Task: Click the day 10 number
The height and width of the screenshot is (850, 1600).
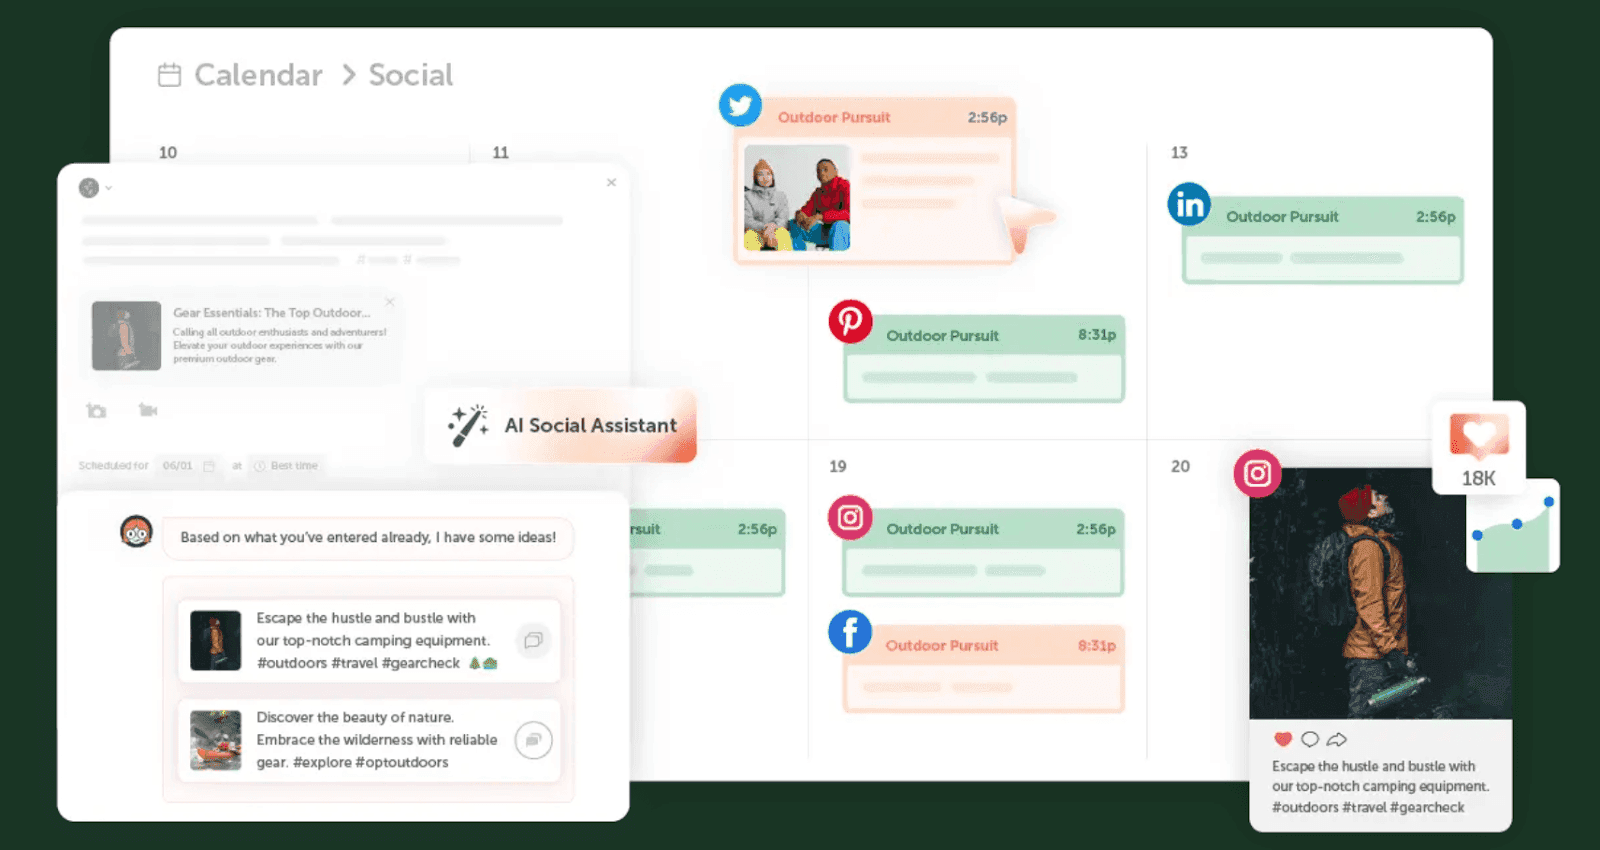Action: click(168, 153)
